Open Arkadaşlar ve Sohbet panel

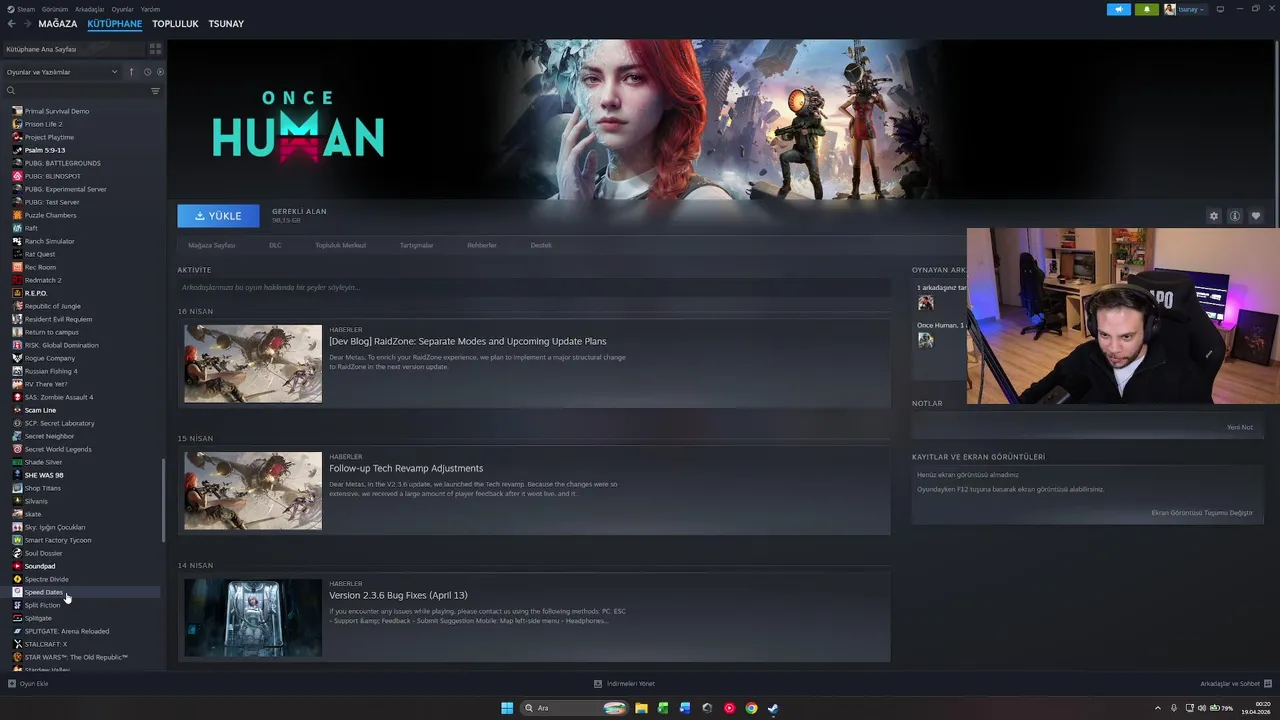click(1234, 684)
